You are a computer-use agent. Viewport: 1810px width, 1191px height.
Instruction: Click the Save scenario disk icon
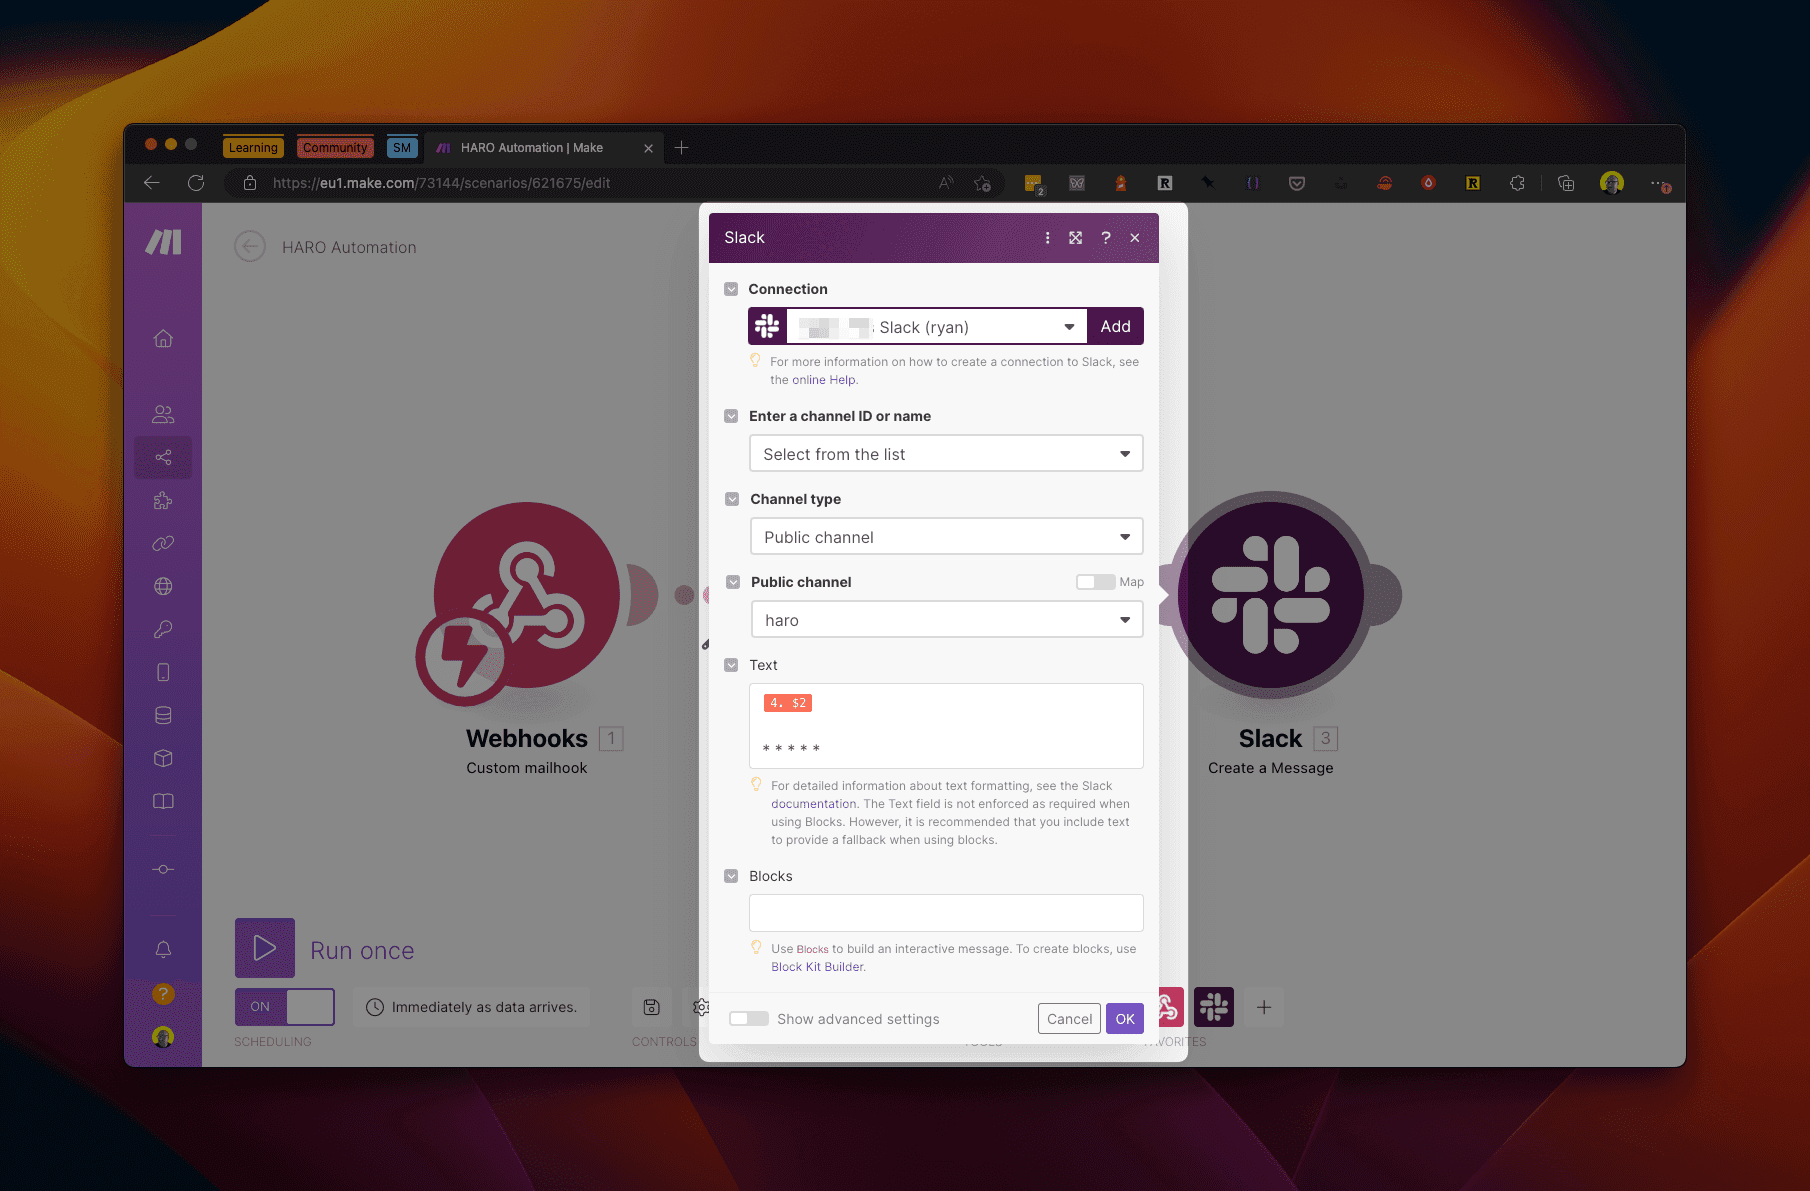pos(651,1007)
